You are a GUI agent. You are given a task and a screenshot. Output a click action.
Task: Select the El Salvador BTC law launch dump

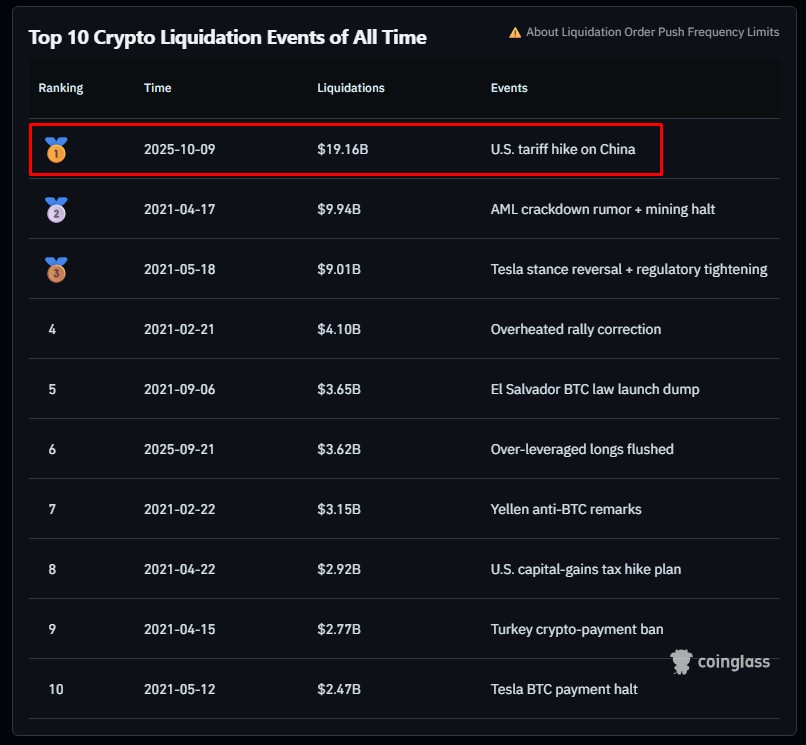[x=595, y=389]
